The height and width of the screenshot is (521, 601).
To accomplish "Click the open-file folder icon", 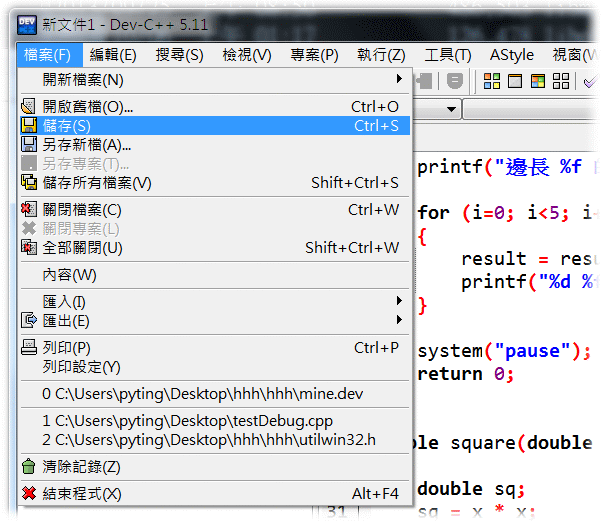I will [x=29, y=107].
